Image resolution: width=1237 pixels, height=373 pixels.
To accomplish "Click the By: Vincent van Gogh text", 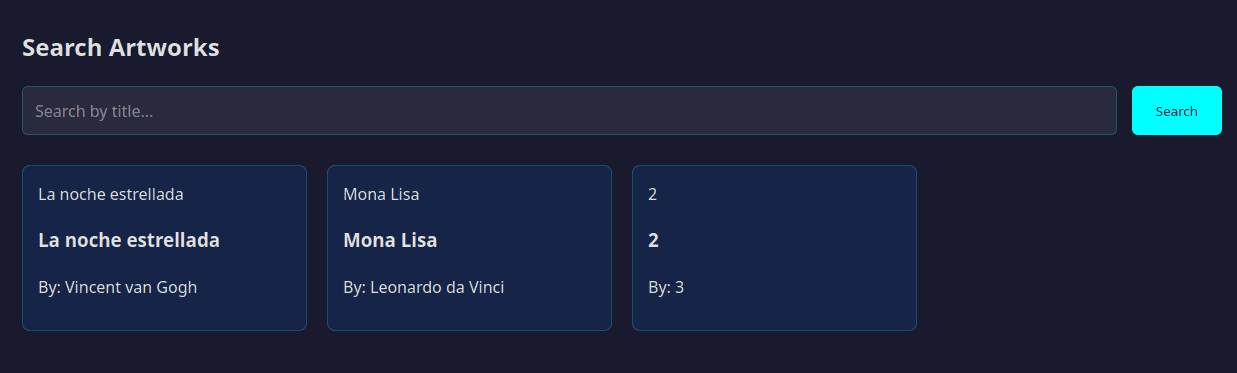I will coord(117,287).
